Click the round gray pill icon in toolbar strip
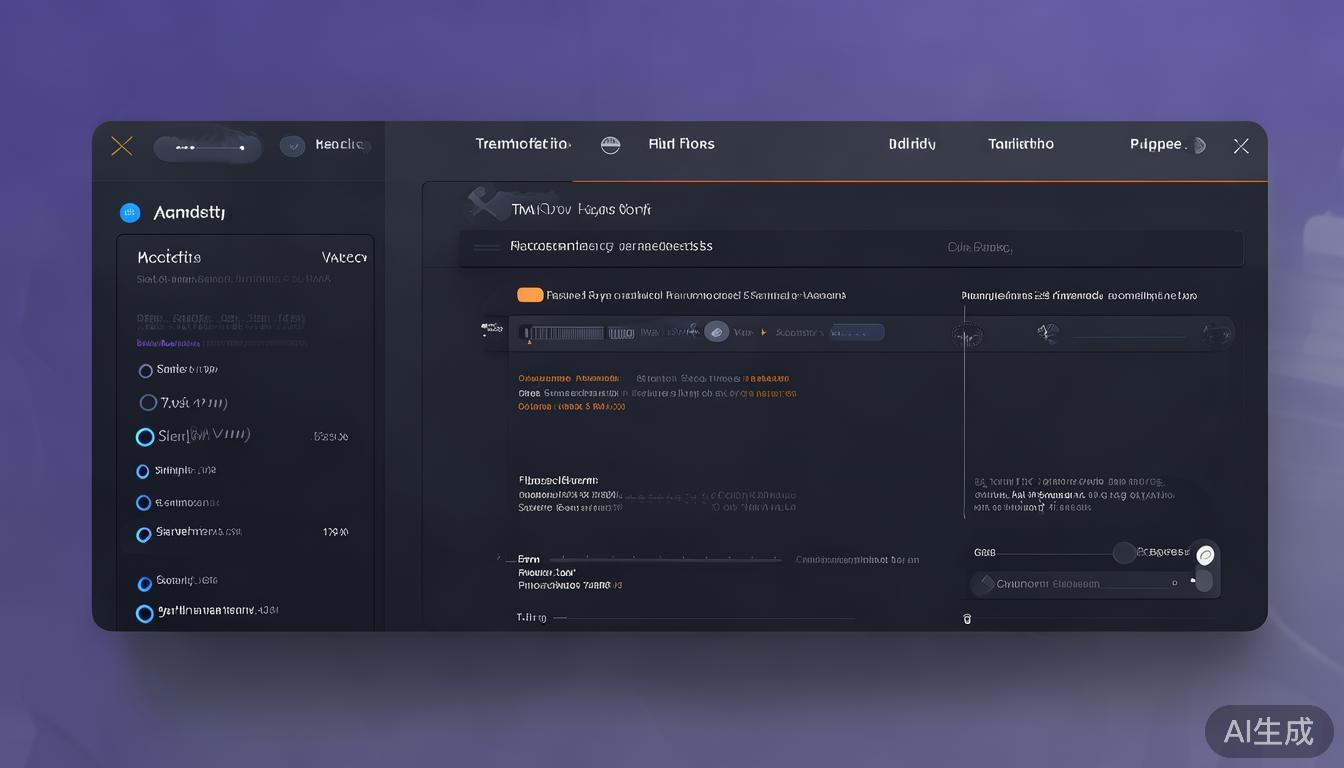This screenshot has height=768, width=1344. tap(716, 332)
